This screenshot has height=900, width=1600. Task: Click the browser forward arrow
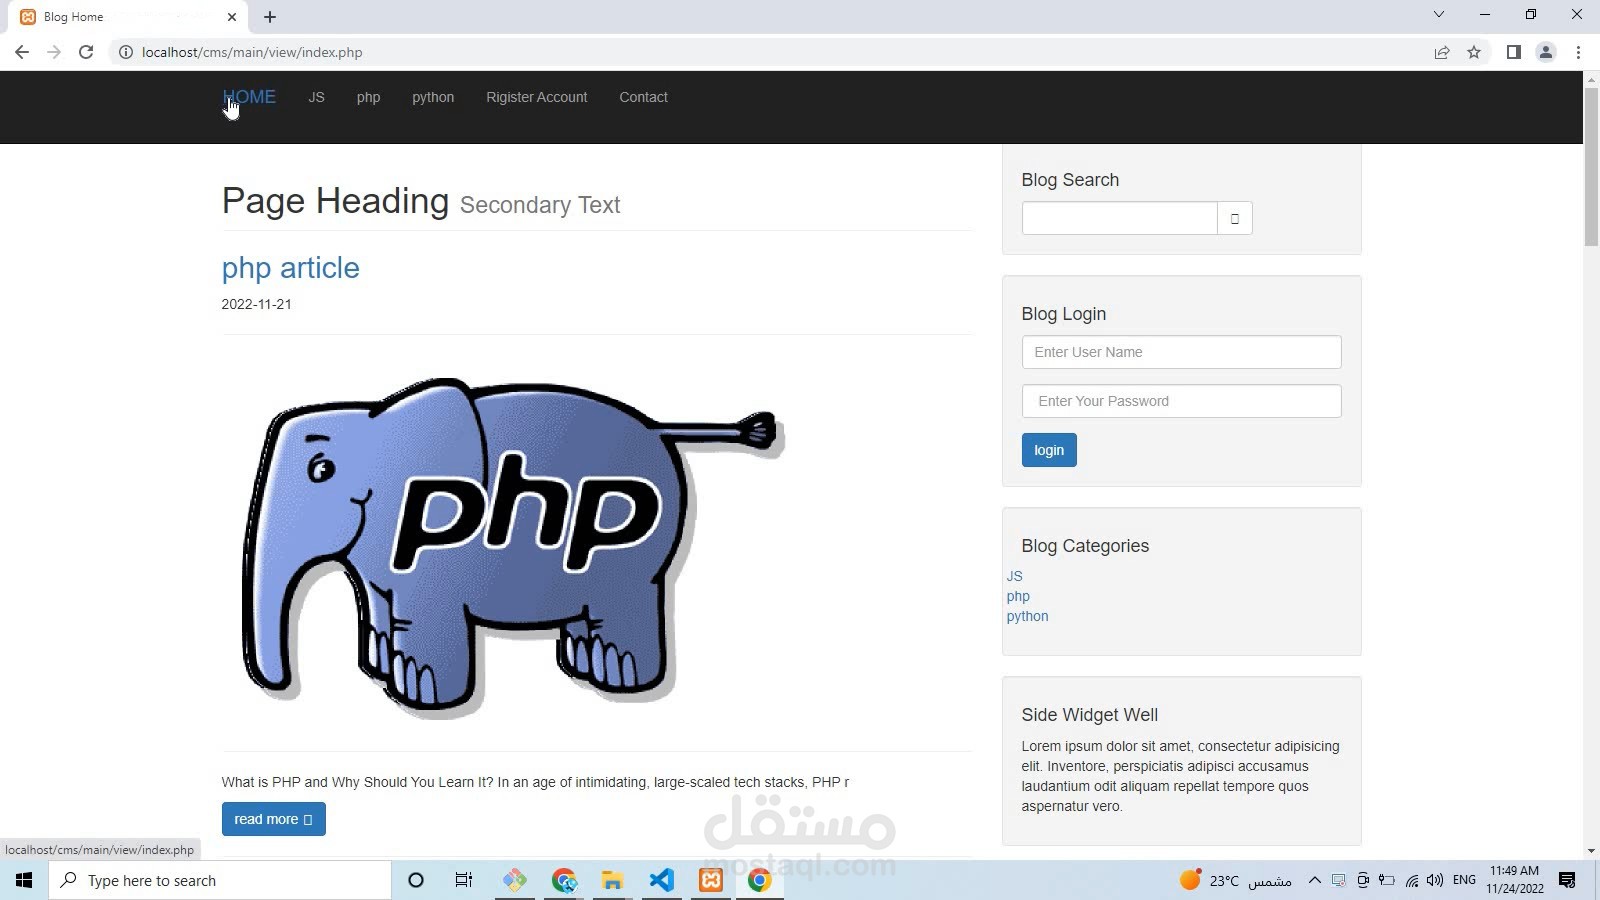click(54, 52)
